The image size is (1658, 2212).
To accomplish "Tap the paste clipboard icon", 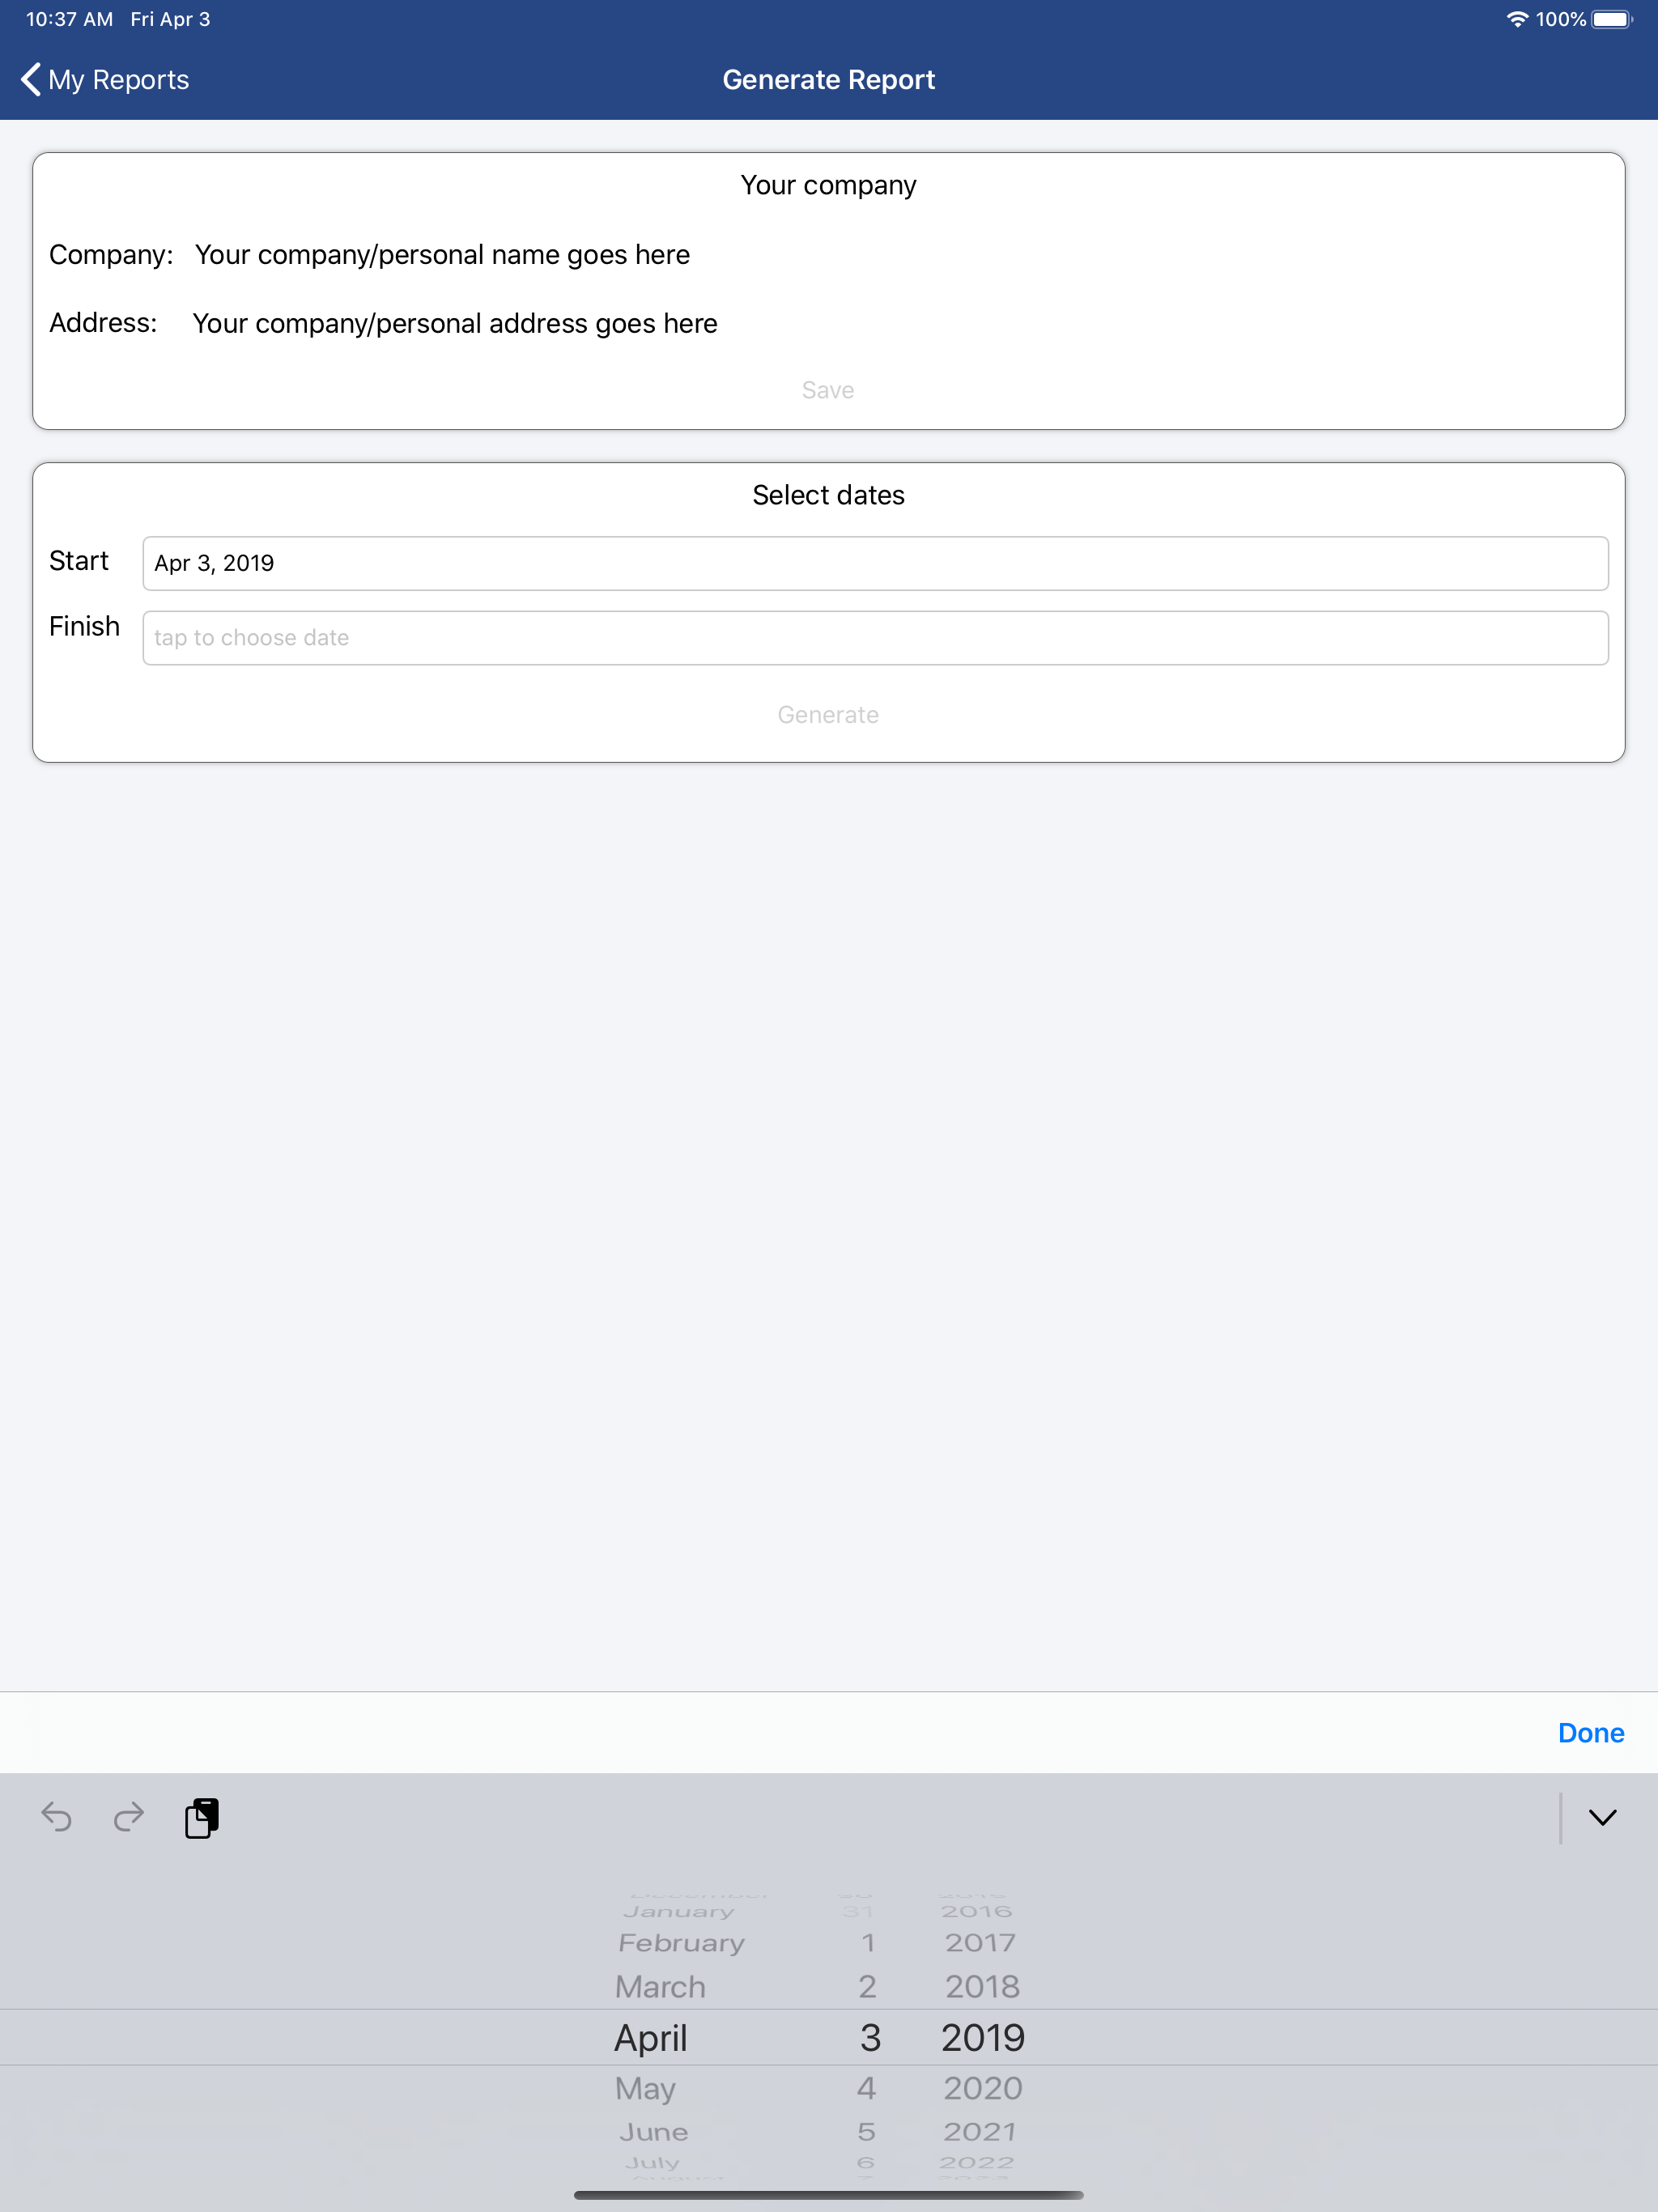I will (x=201, y=1817).
